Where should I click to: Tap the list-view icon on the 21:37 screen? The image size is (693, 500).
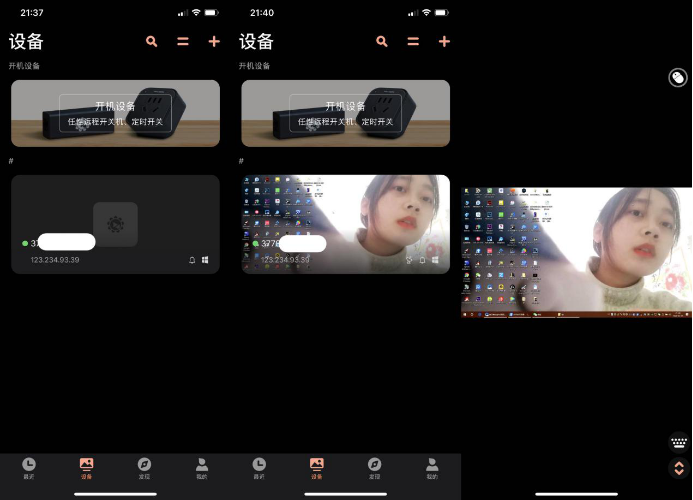pyautogui.click(x=183, y=42)
